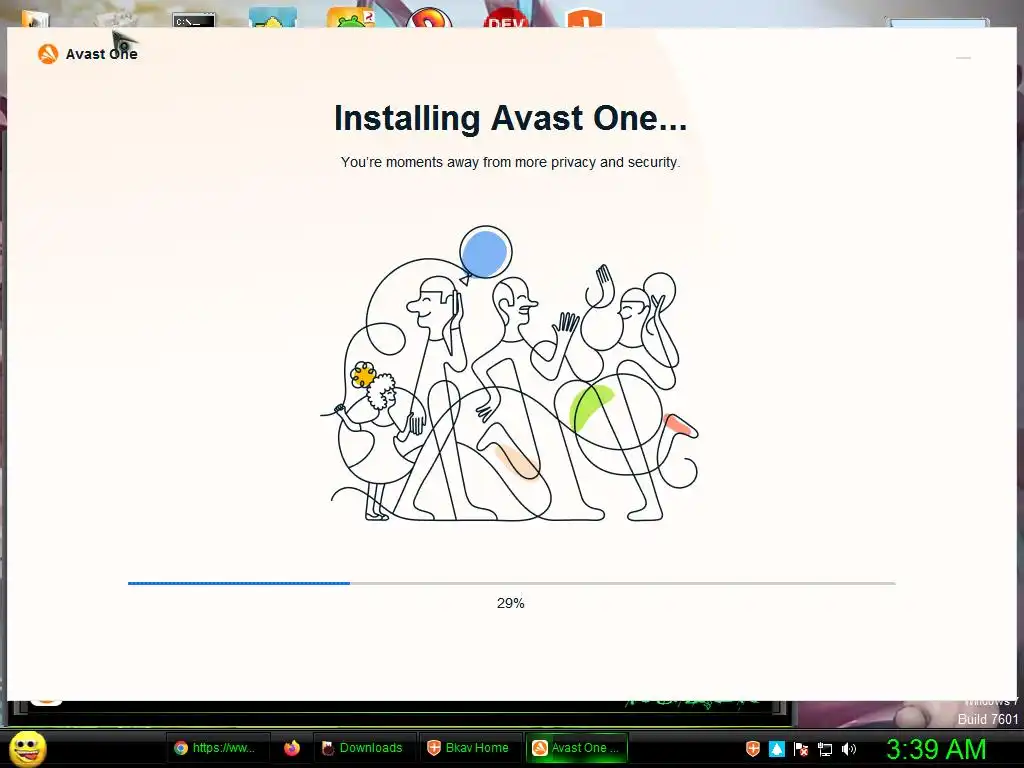Open the smiley face Start button
The width and height of the screenshot is (1024, 768).
pos(28,748)
